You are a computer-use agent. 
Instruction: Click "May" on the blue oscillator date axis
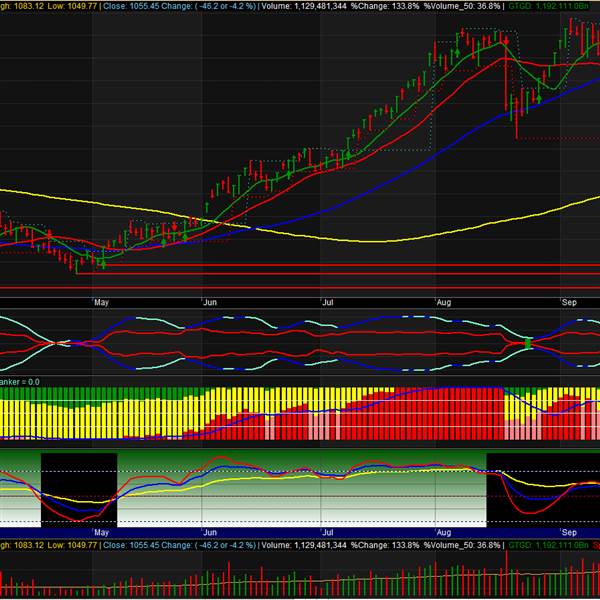coord(101,532)
